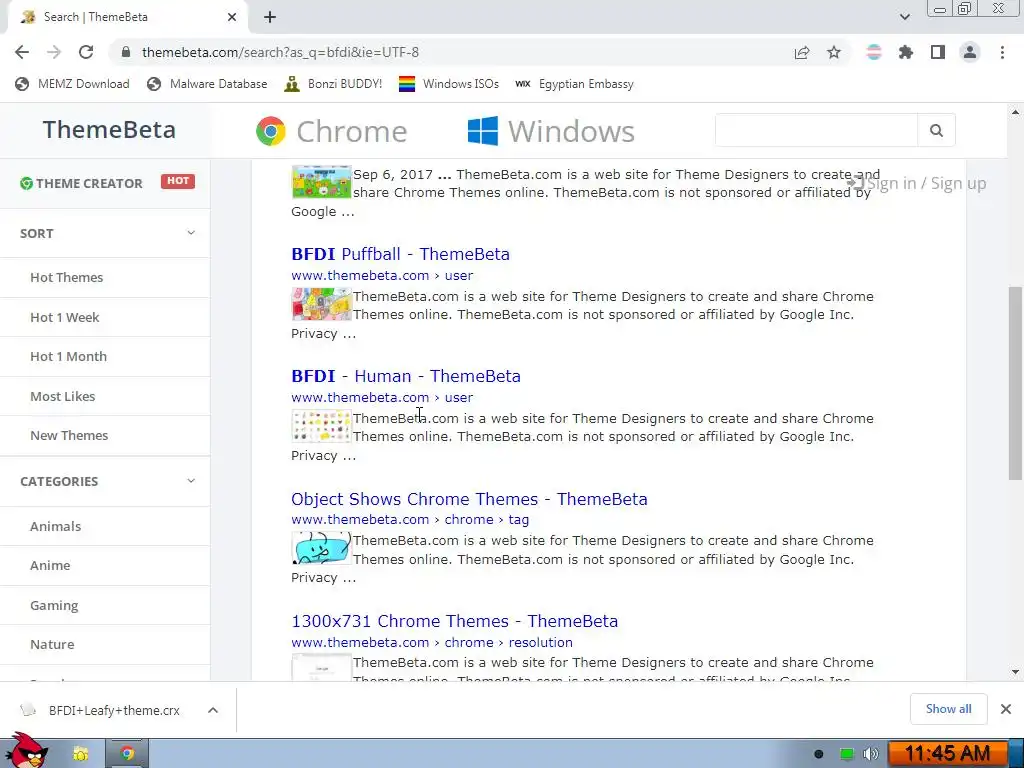Click the 'user' breadcrumb under BFDI Puffball
This screenshot has width=1024, height=768.
tap(458, 276)
